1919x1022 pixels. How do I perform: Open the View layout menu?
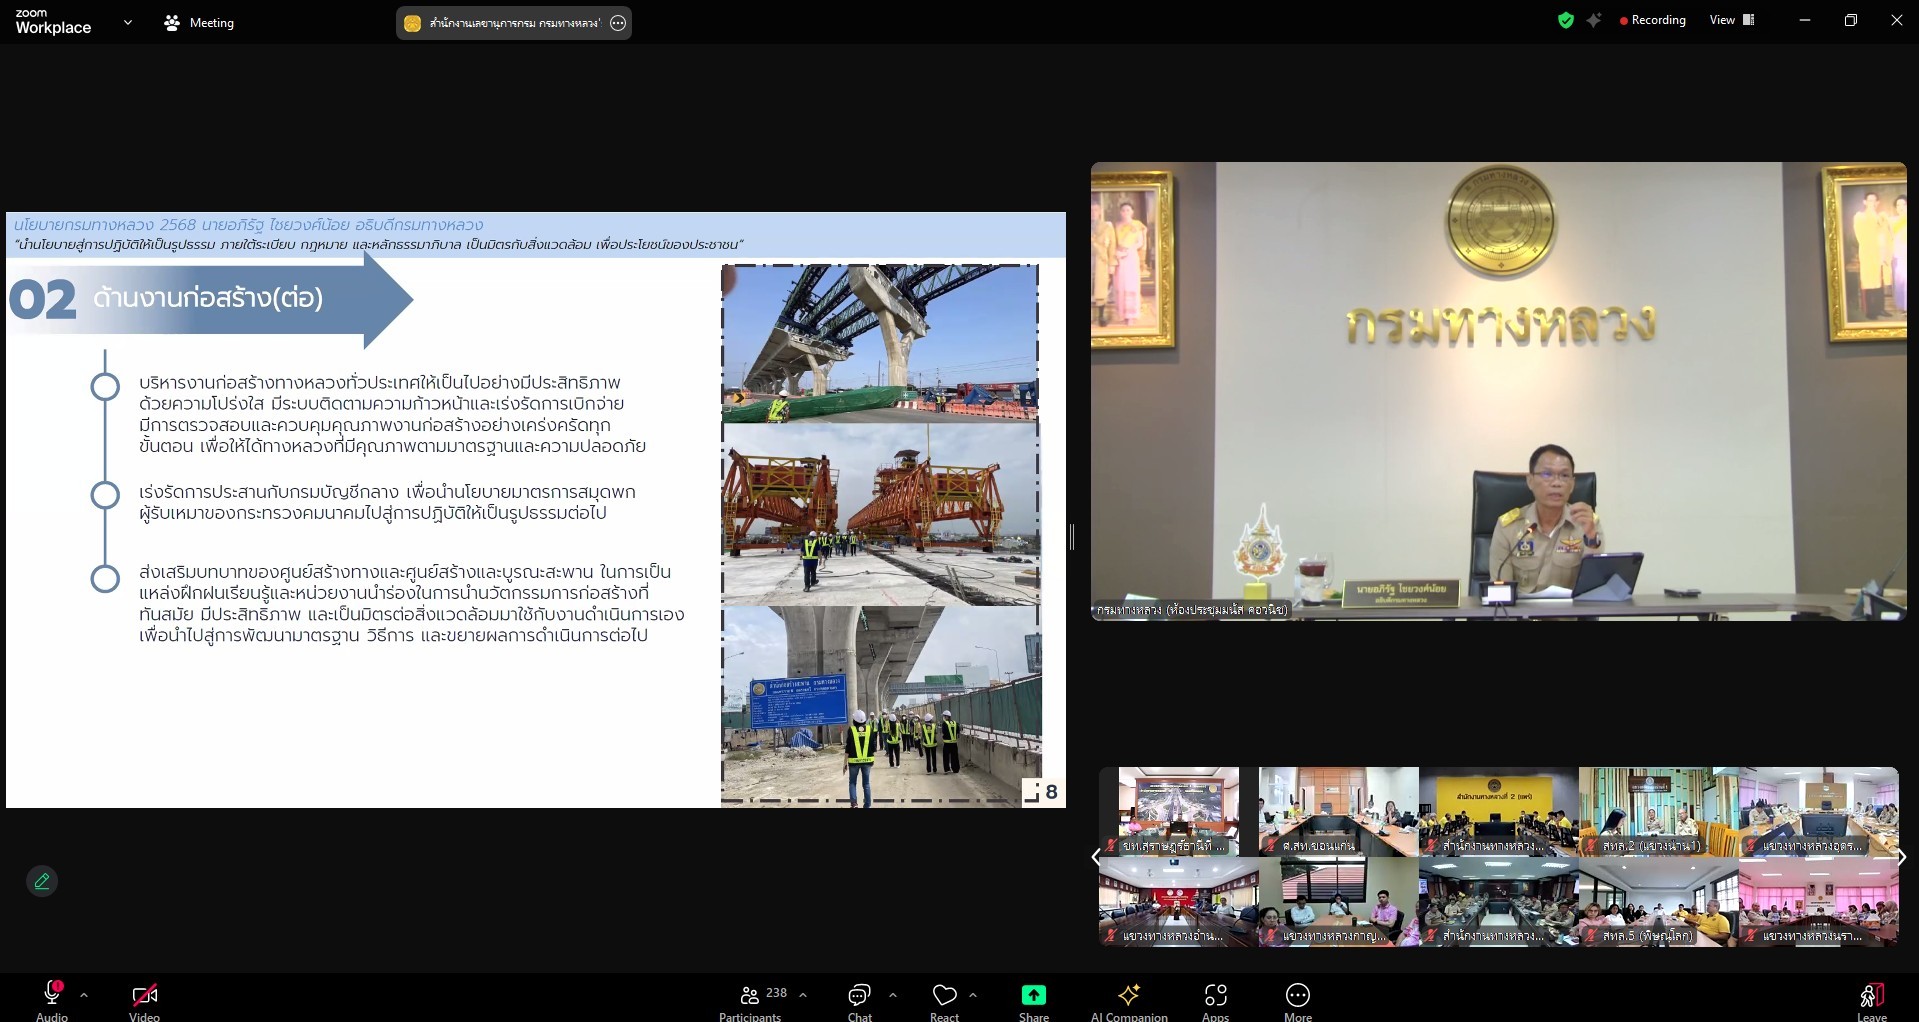coord(1732,20)
